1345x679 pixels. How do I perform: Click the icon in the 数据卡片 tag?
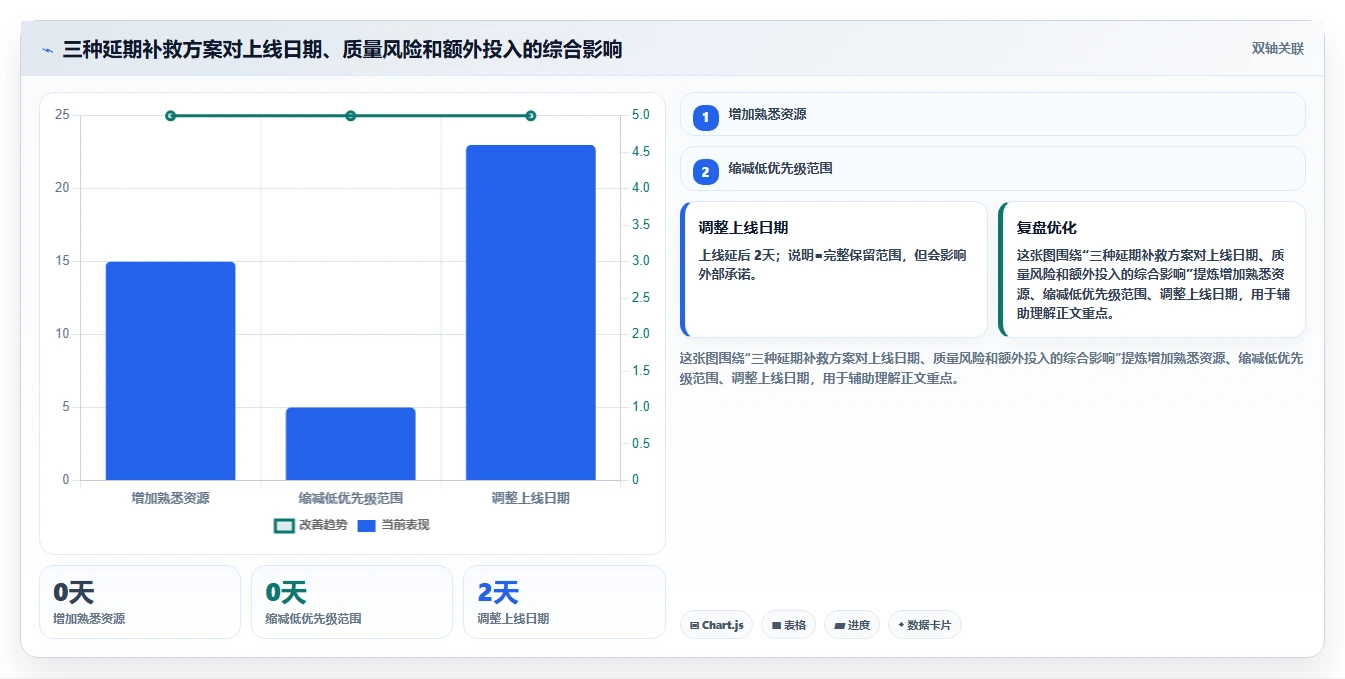(x=901, y=626)
